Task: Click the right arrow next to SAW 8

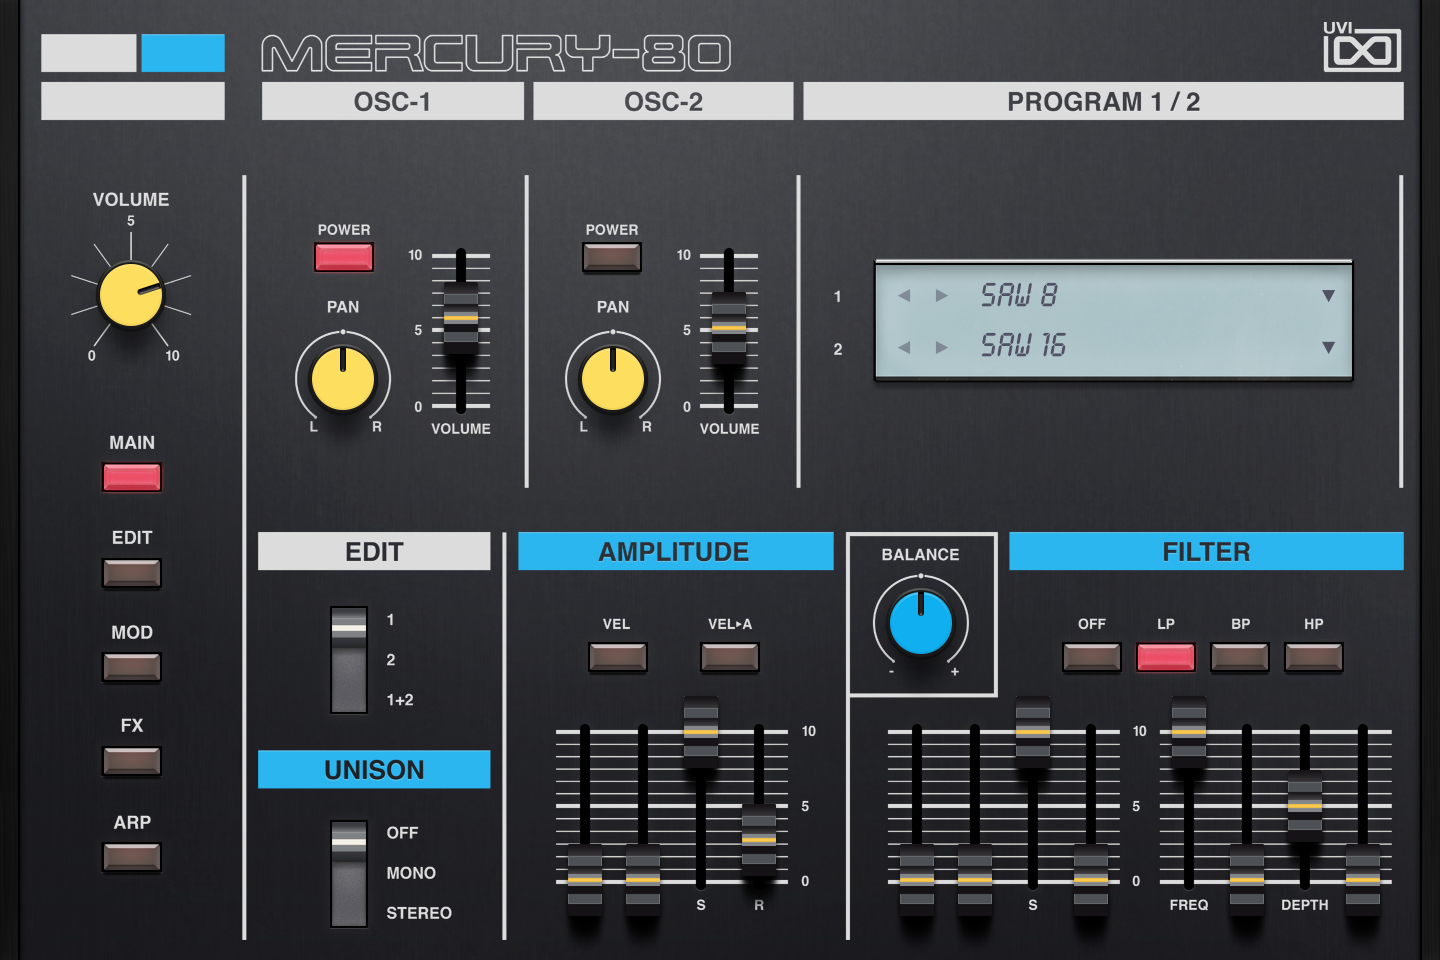Action: click(x=941, y=295)
